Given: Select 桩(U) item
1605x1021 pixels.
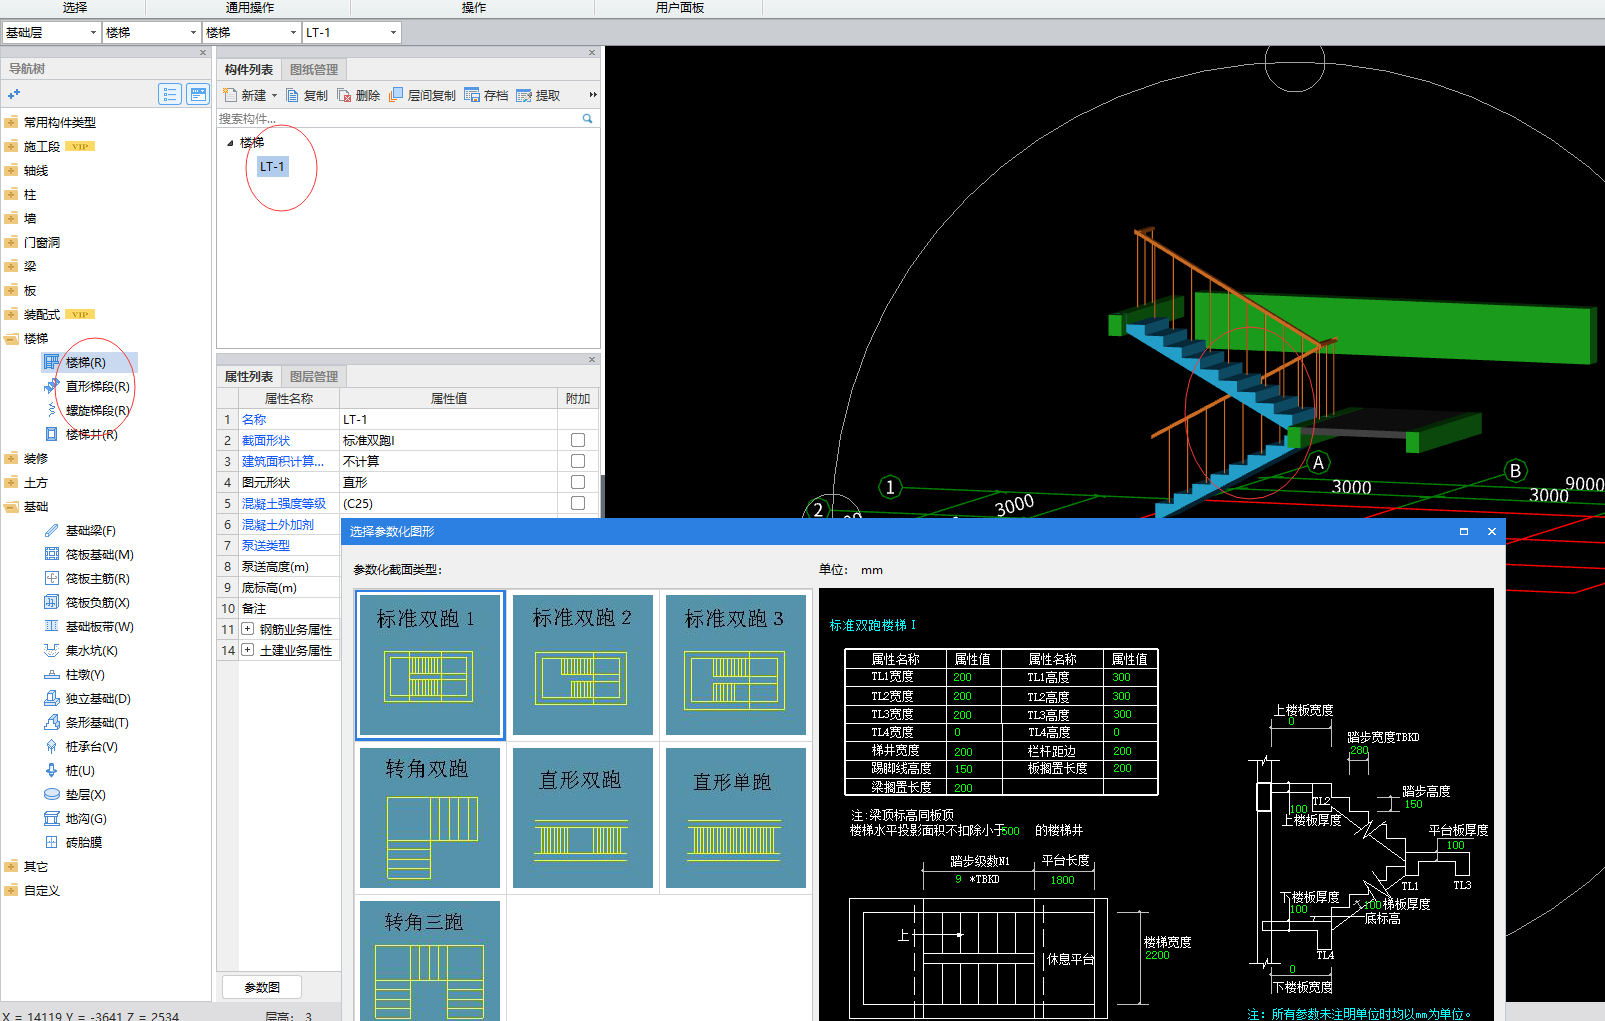Looking at the screenshot, I should [x=80, y=770].
